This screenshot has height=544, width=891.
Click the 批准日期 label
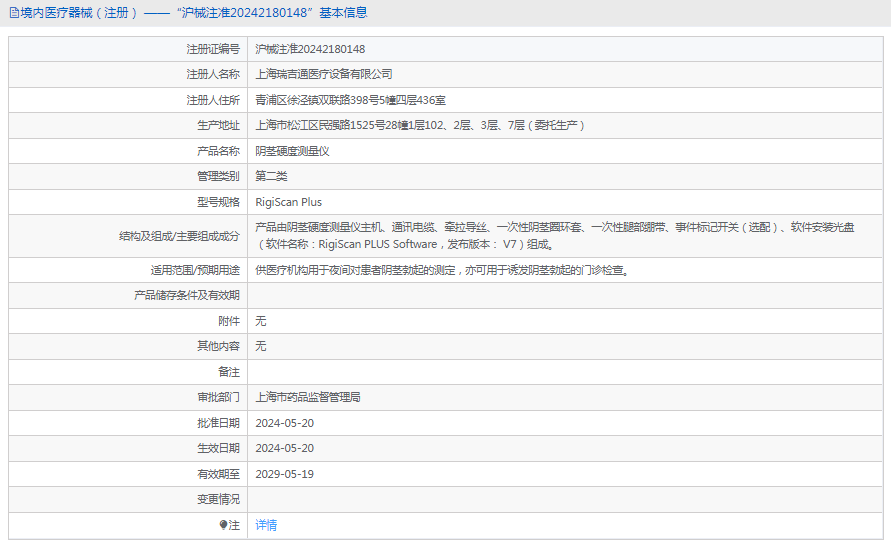point(219,423)
